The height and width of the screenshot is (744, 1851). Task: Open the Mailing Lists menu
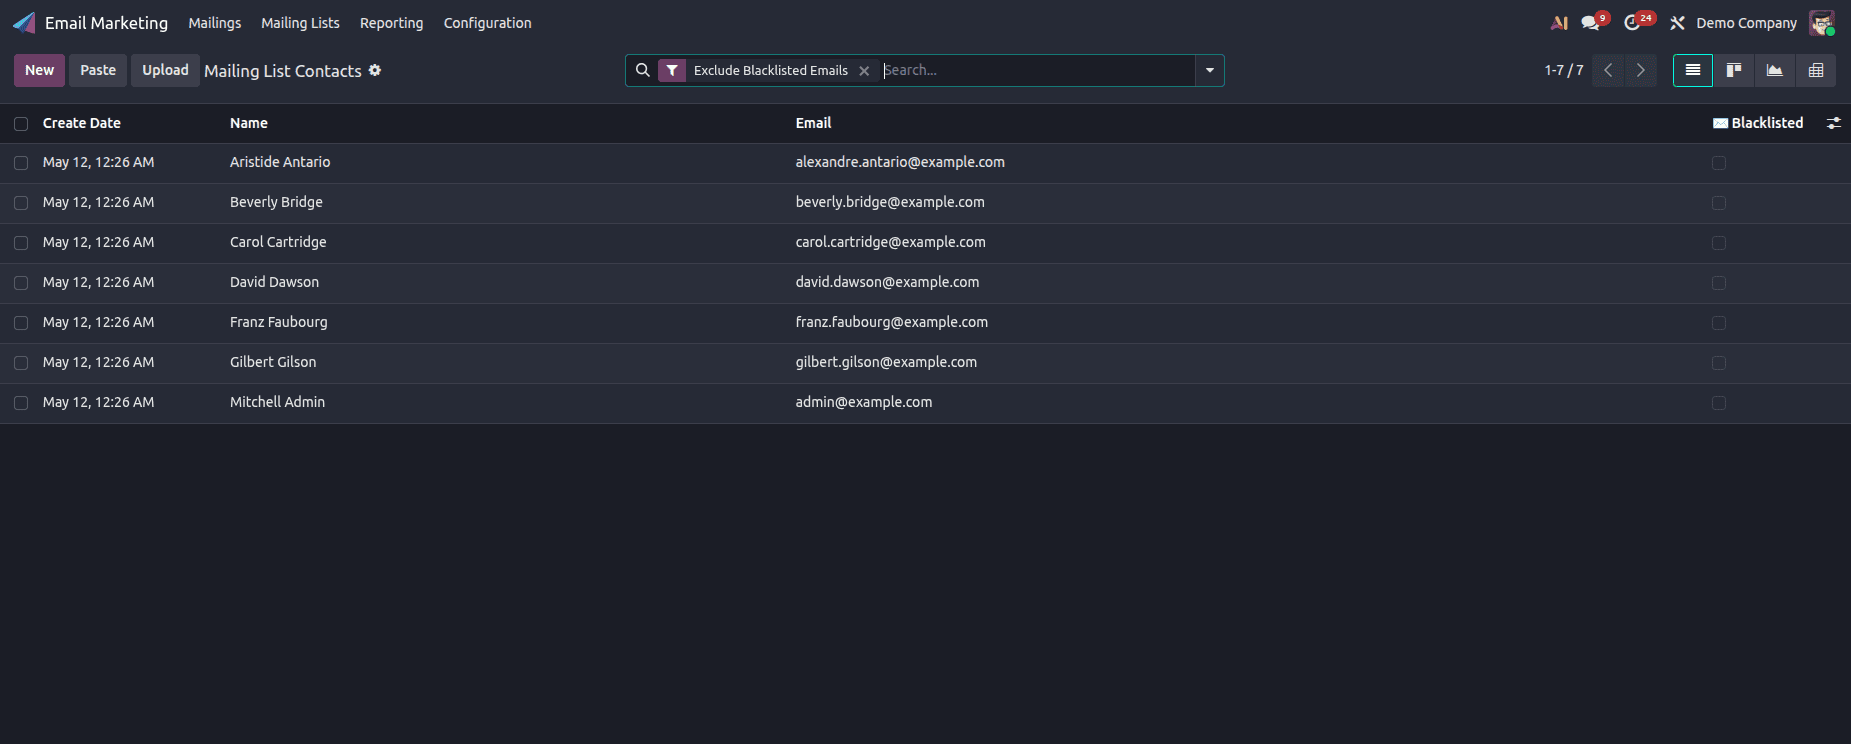click(x=300, y=23)
